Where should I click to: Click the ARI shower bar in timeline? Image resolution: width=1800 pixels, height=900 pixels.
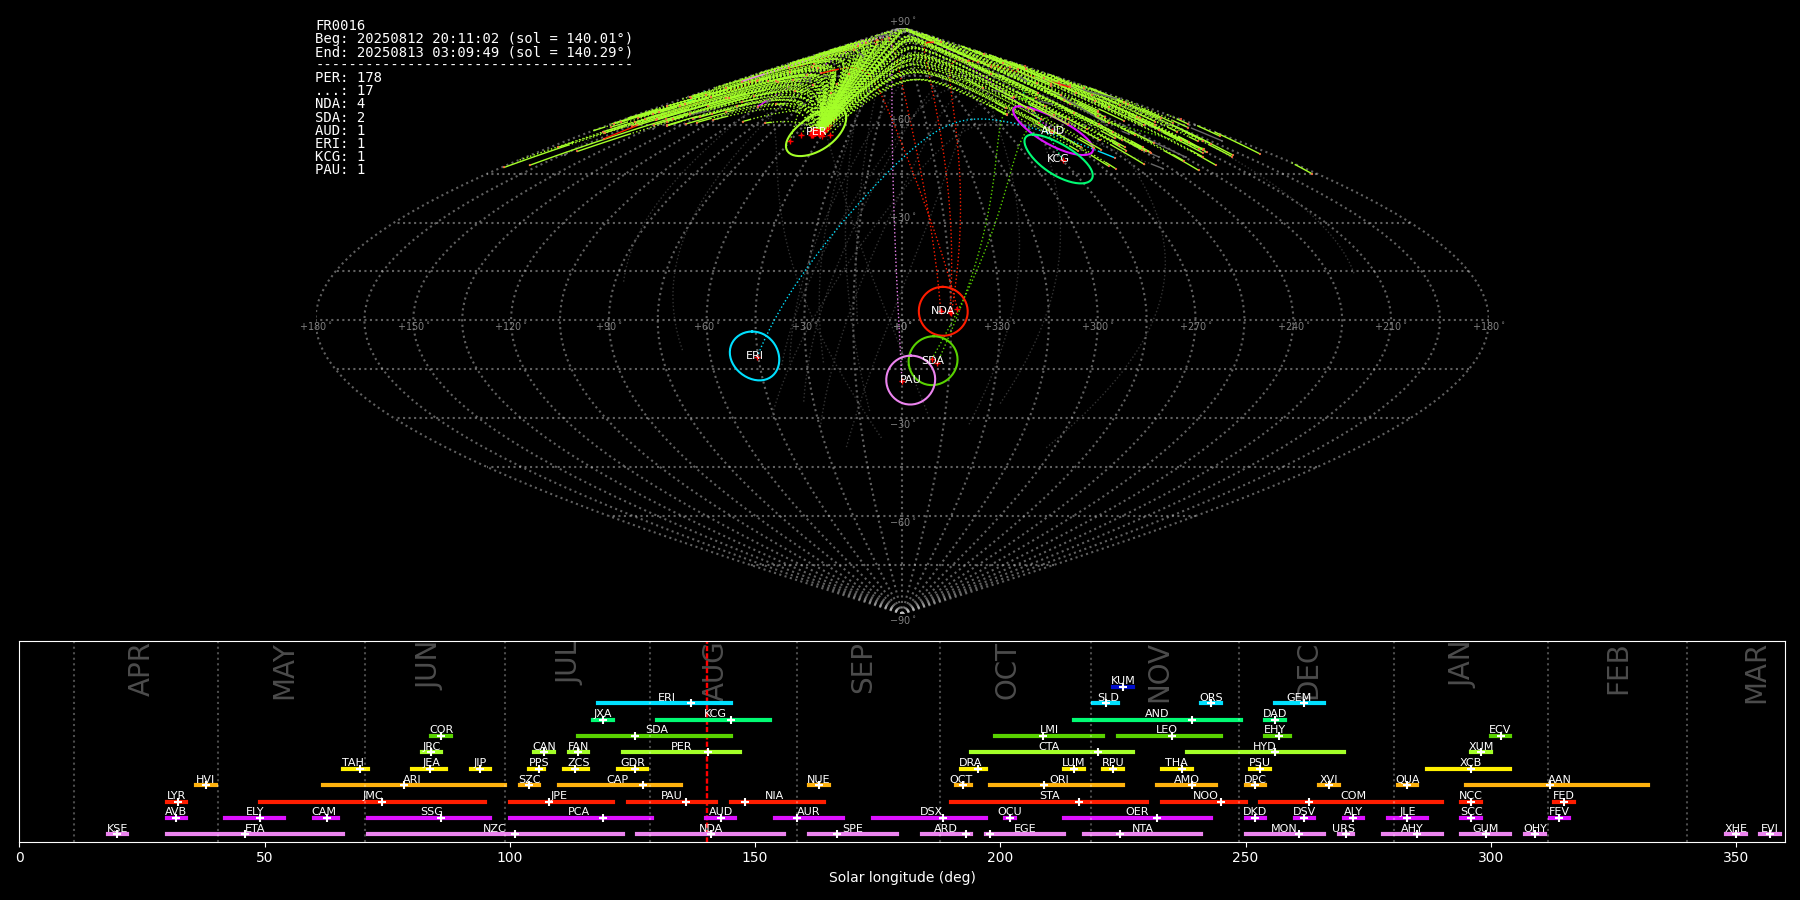point(414,785)
